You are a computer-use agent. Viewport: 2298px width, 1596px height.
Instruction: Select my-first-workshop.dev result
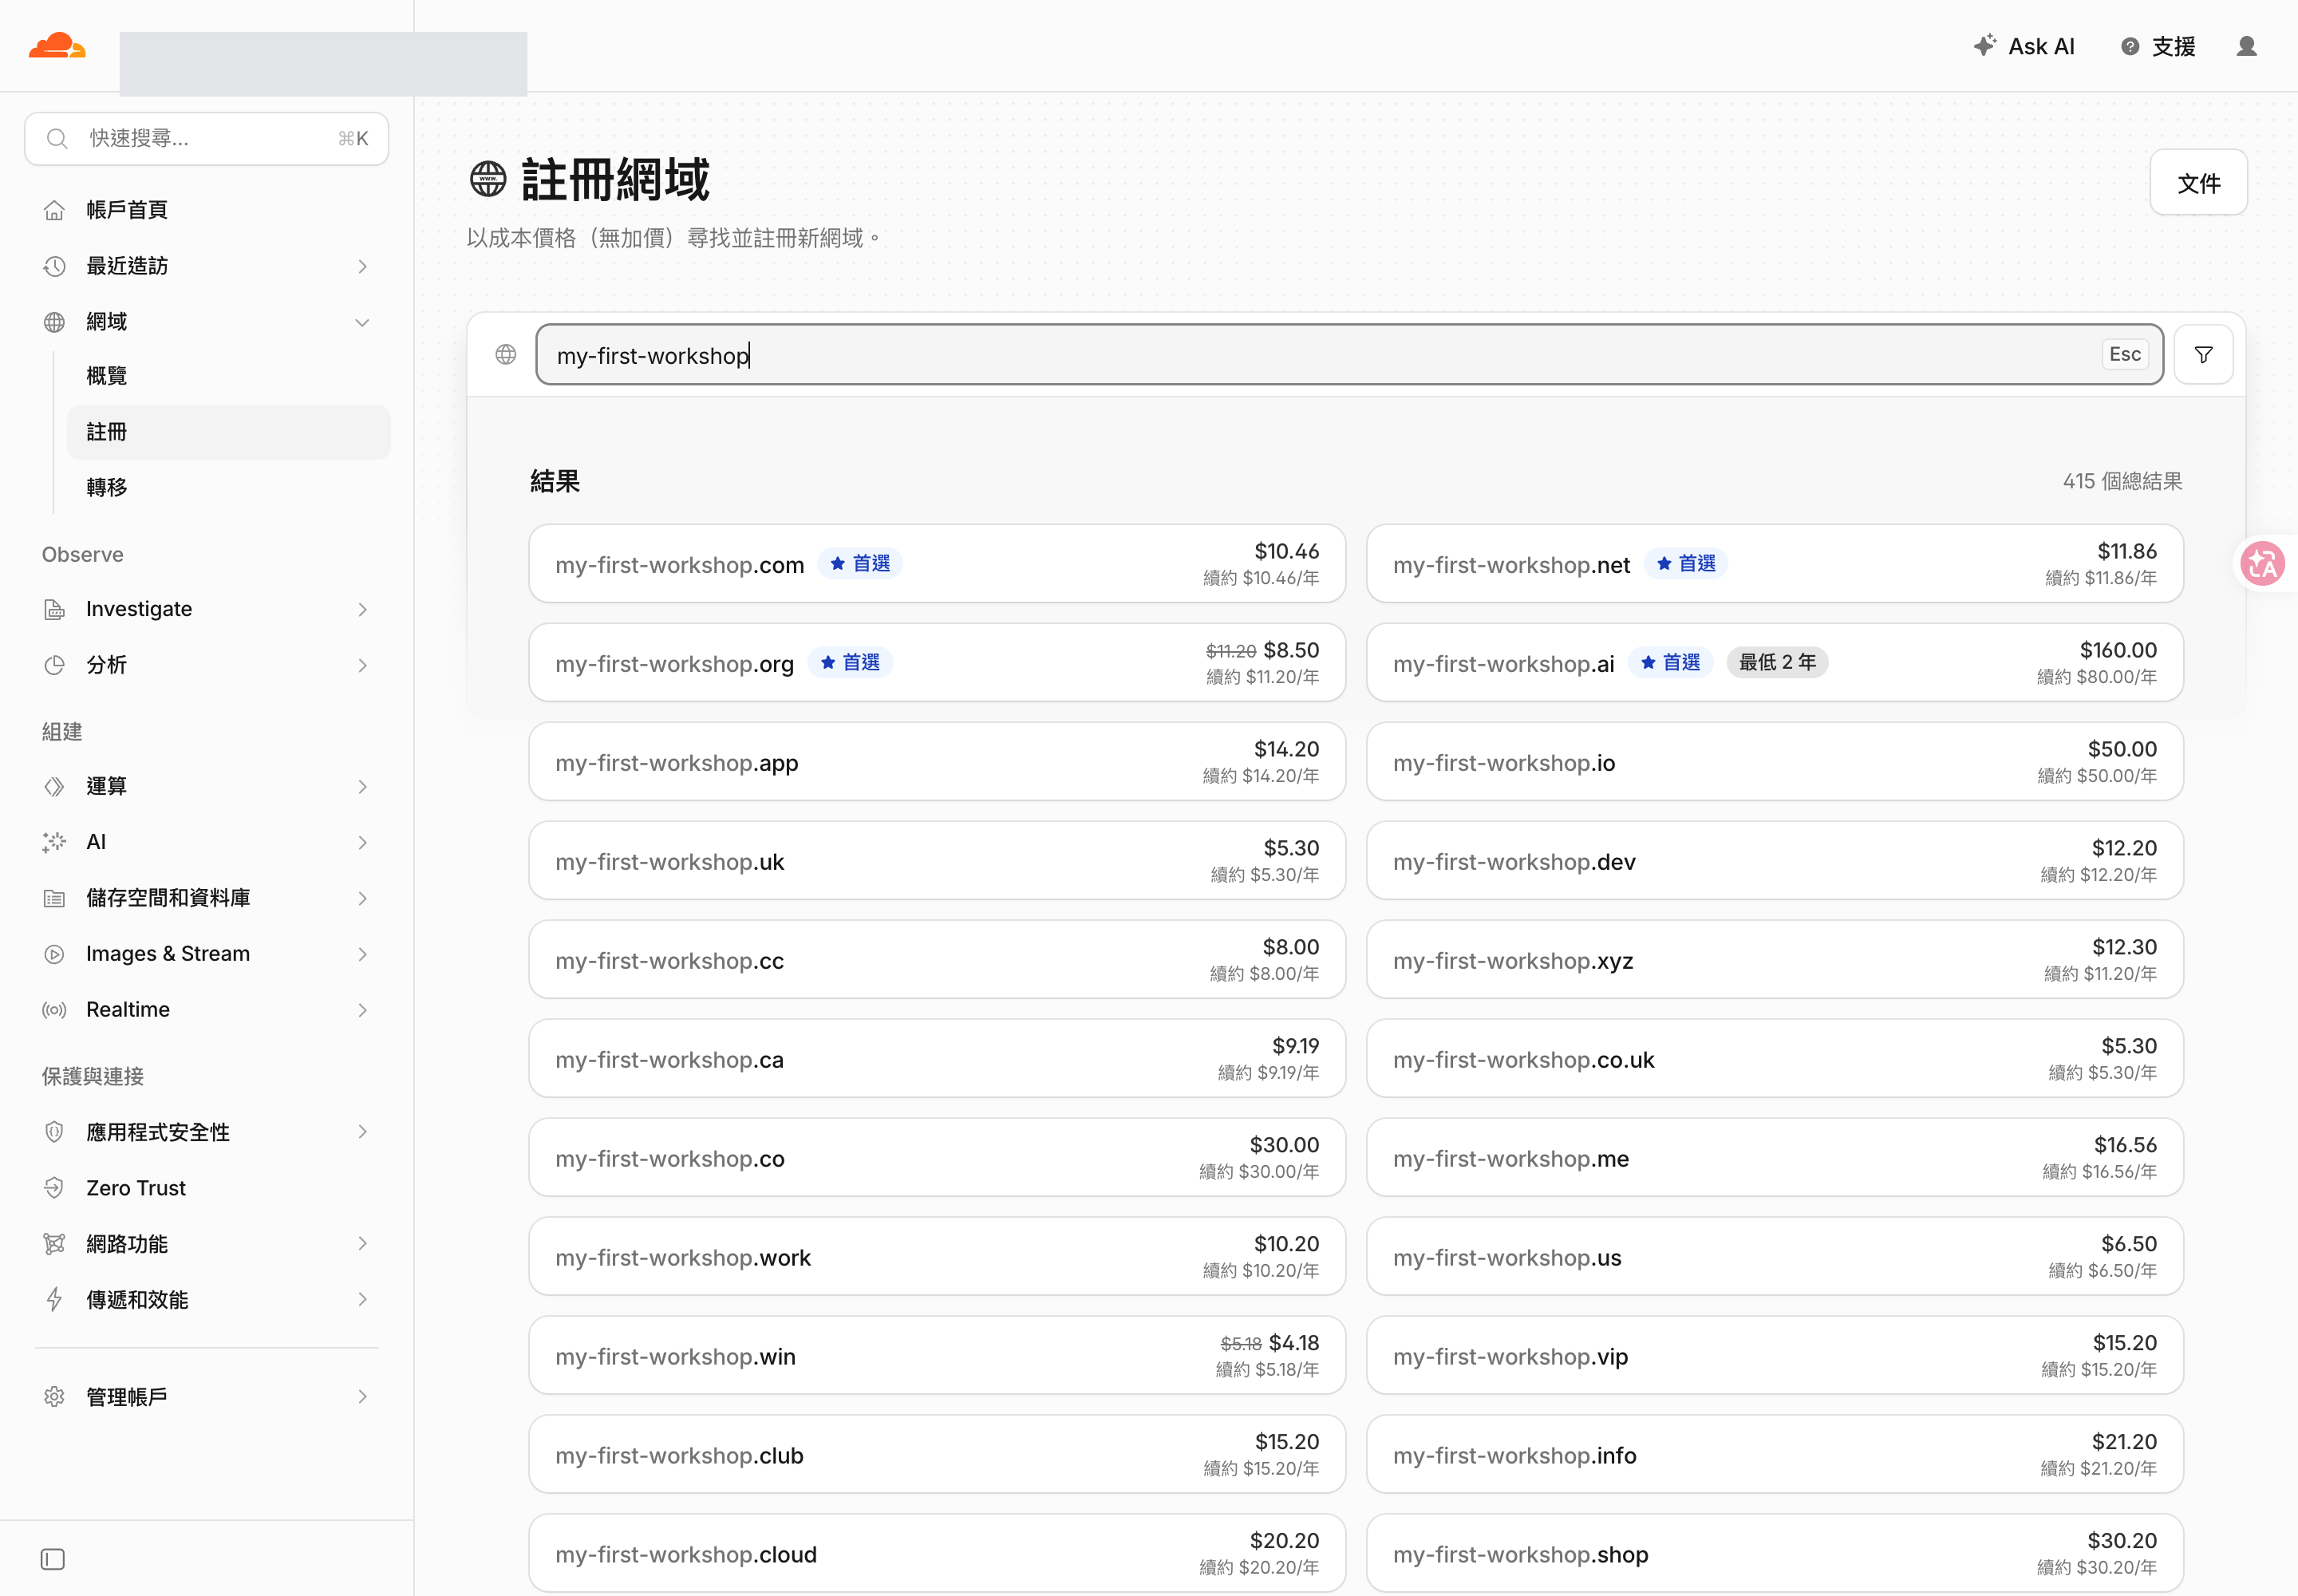pyautogui.click(x=1774, y=860)
